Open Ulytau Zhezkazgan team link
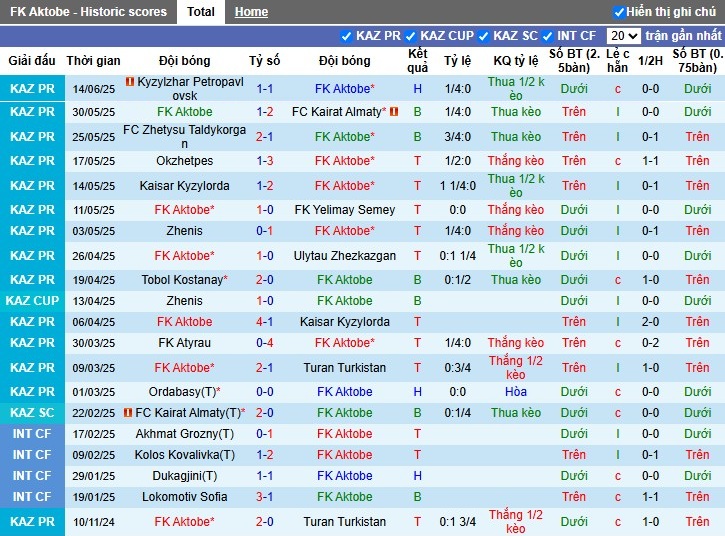The width and height of the screenshot is (725, 536). (344, 255)
